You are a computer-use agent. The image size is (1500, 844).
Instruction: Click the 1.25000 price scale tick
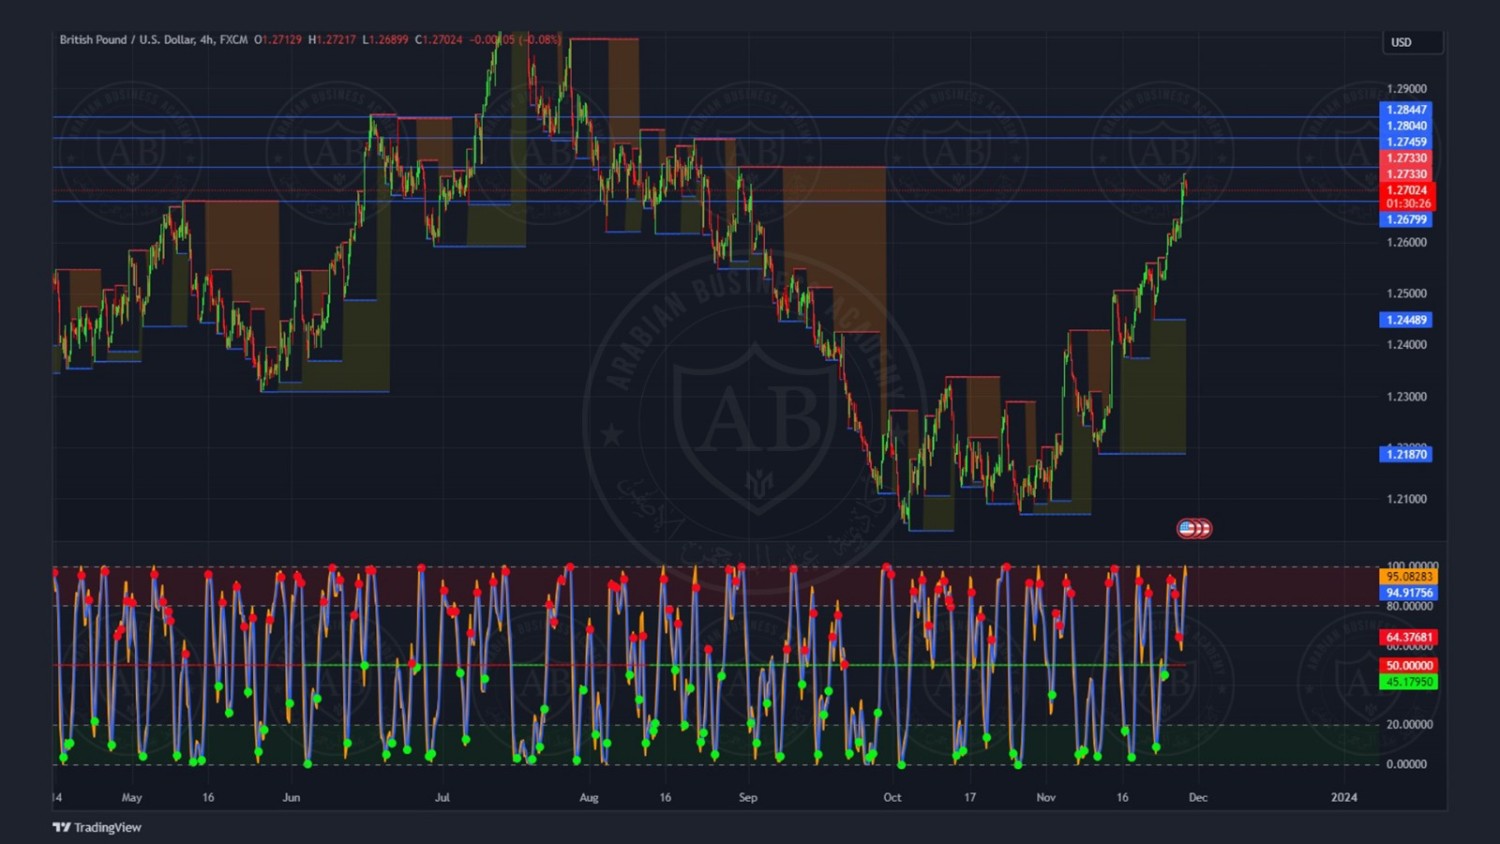click(x=1406, y=294)
